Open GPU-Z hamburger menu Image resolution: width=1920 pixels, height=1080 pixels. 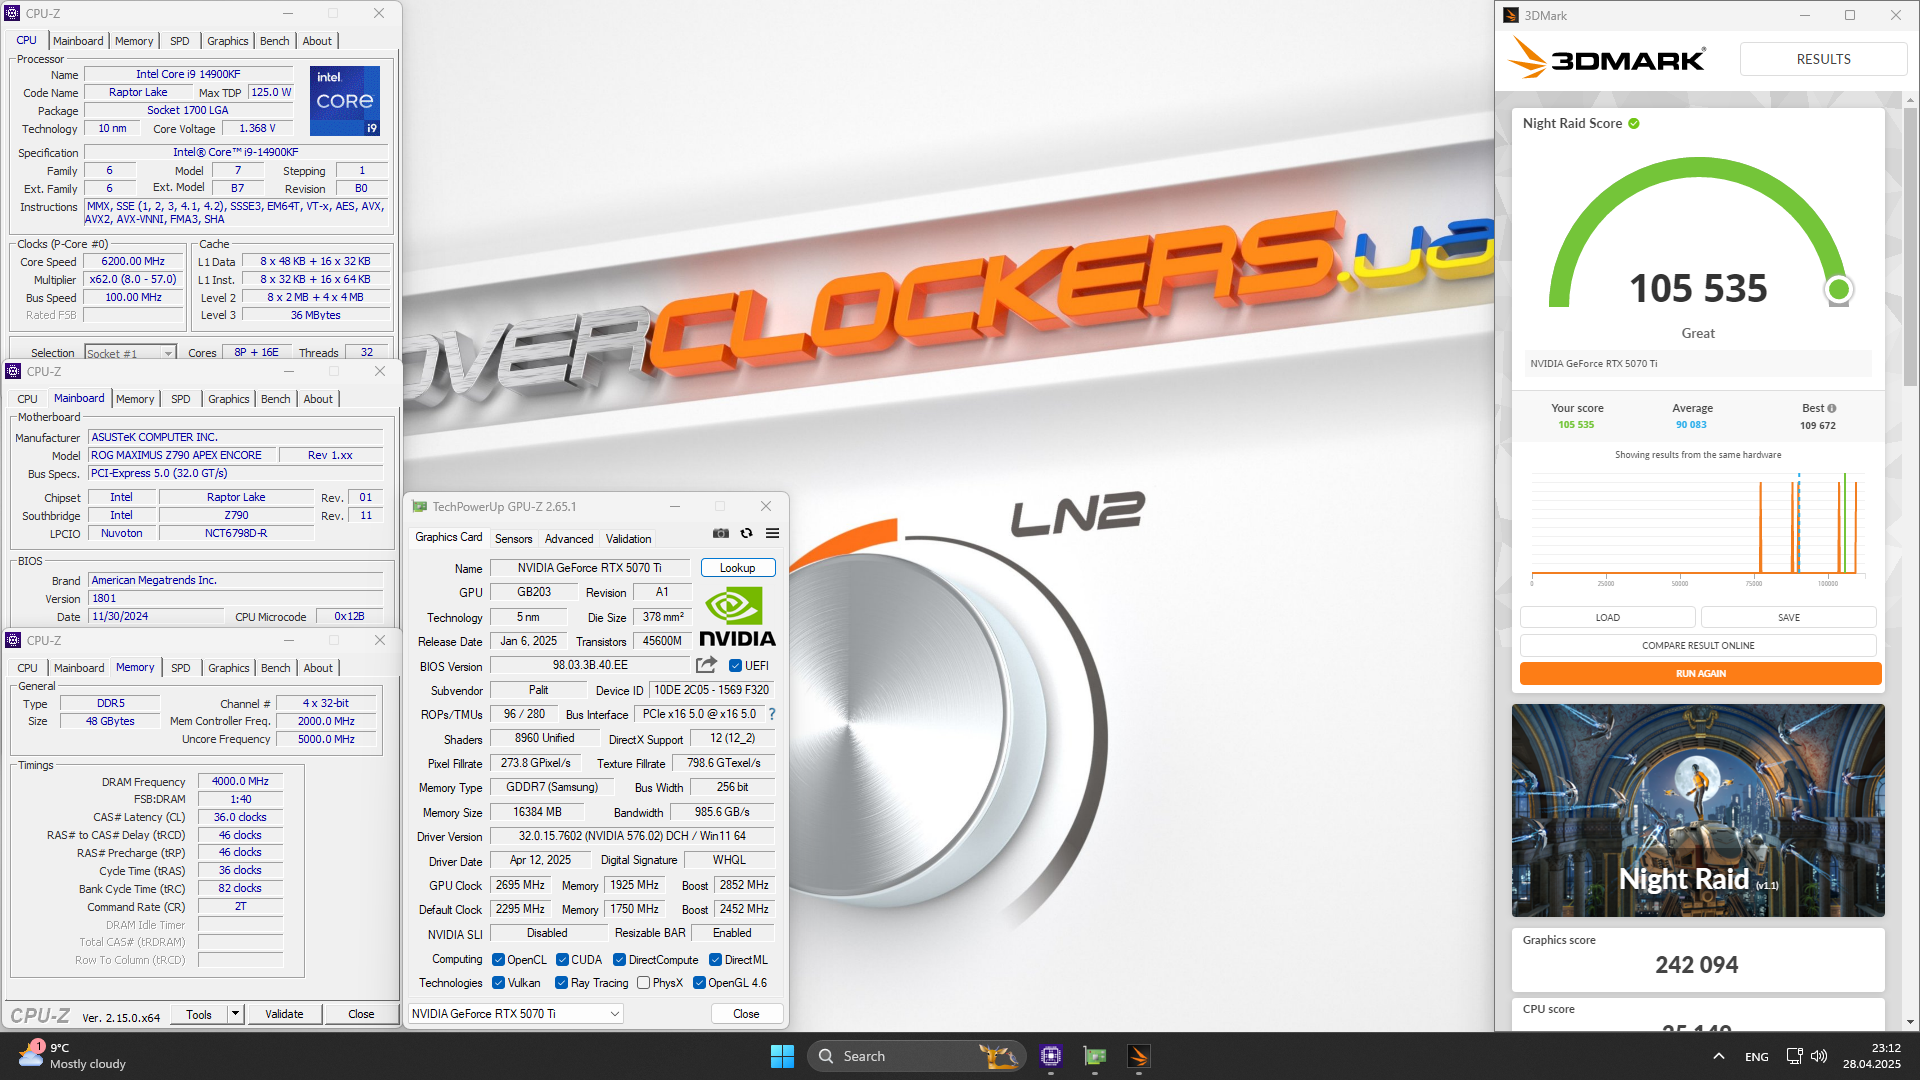(x=772, y=534)
